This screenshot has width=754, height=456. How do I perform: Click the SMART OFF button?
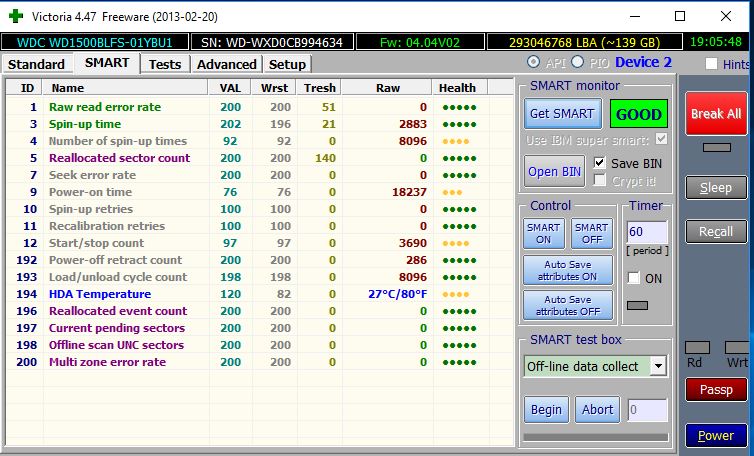tap(591, 233)
